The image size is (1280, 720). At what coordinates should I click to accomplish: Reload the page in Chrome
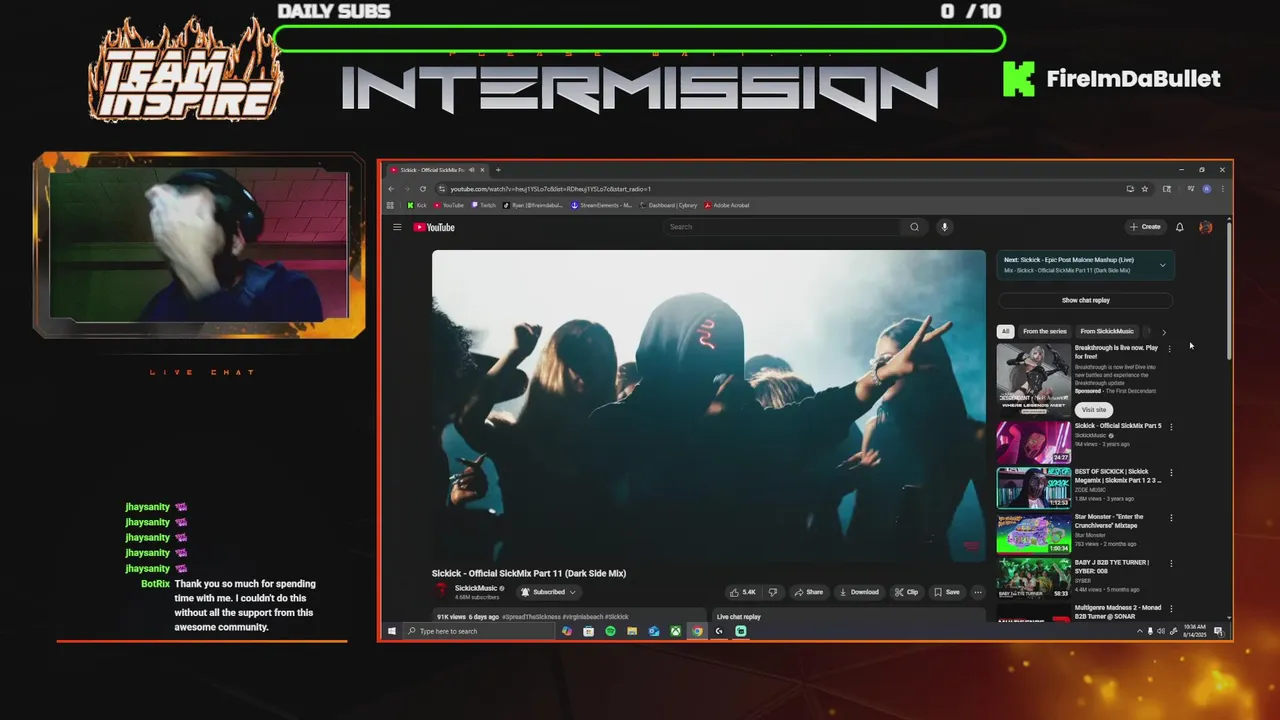pyautogui.click(x=423, y=189)
